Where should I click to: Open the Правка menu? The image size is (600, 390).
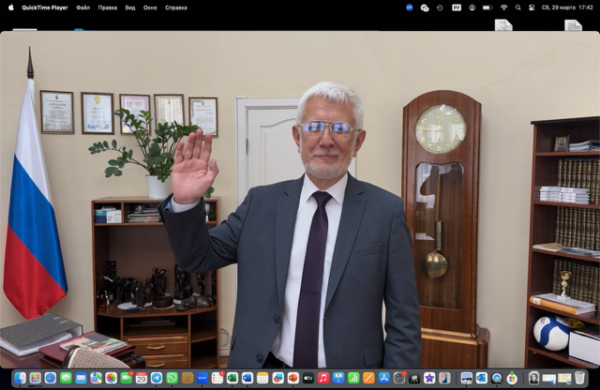(108, 8)
